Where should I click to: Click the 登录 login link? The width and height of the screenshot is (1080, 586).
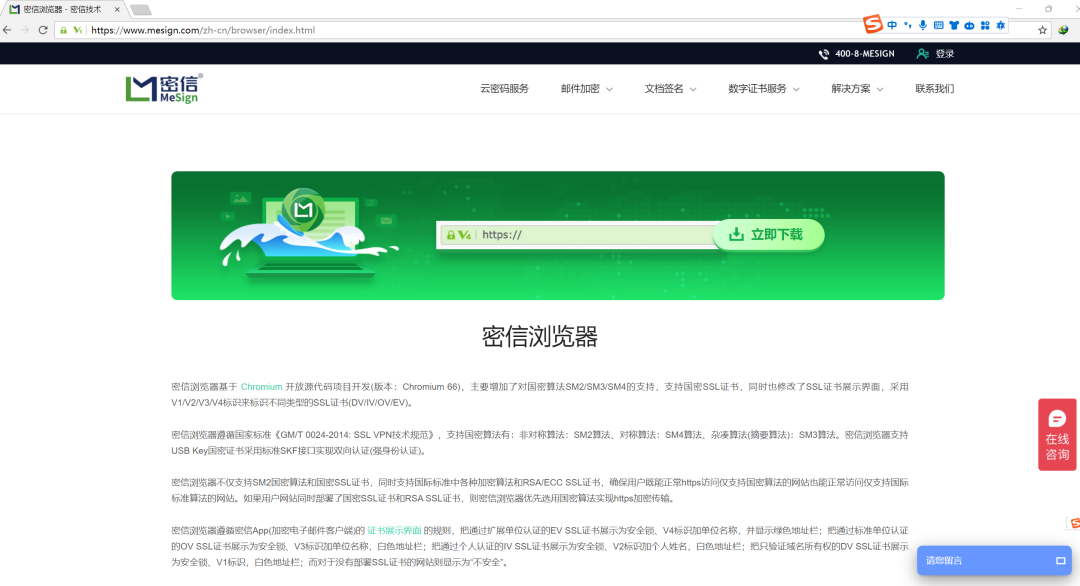click(945, 54)
